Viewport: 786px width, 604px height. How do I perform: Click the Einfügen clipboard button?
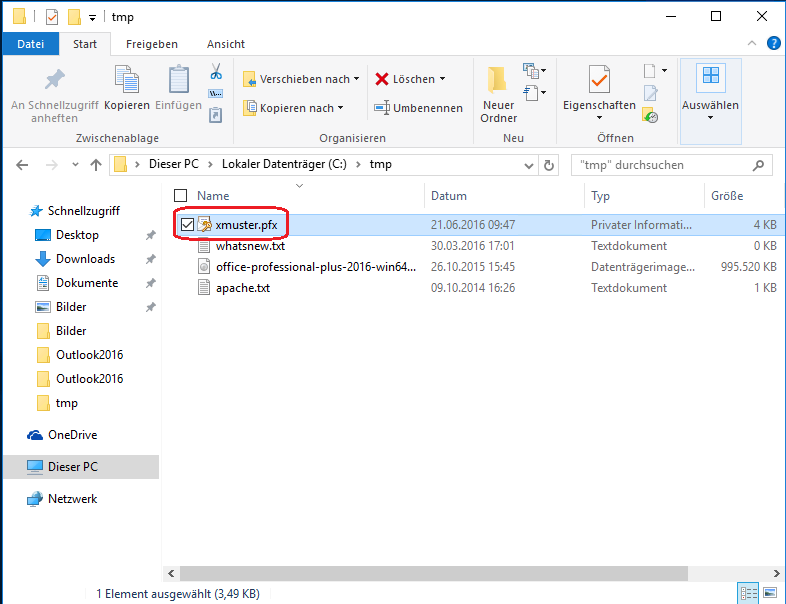click(178, 88)
